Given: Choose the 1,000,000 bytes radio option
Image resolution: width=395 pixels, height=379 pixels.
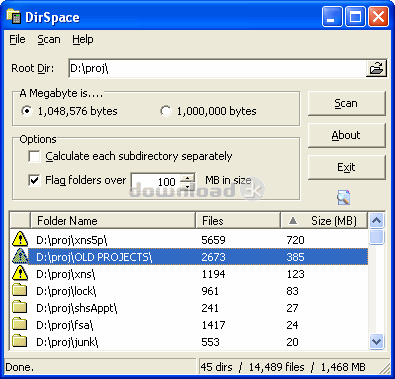Looking at the screenshot, I should pyautogui.click(x=165, y=111).
